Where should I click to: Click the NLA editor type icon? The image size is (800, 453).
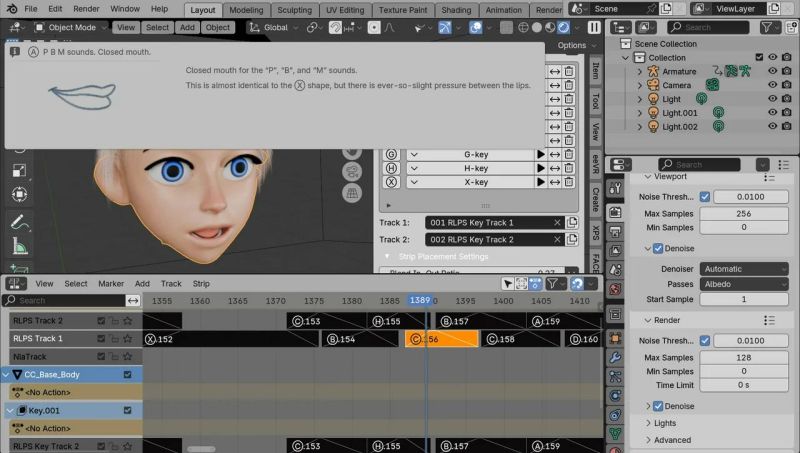click(14, 284)
